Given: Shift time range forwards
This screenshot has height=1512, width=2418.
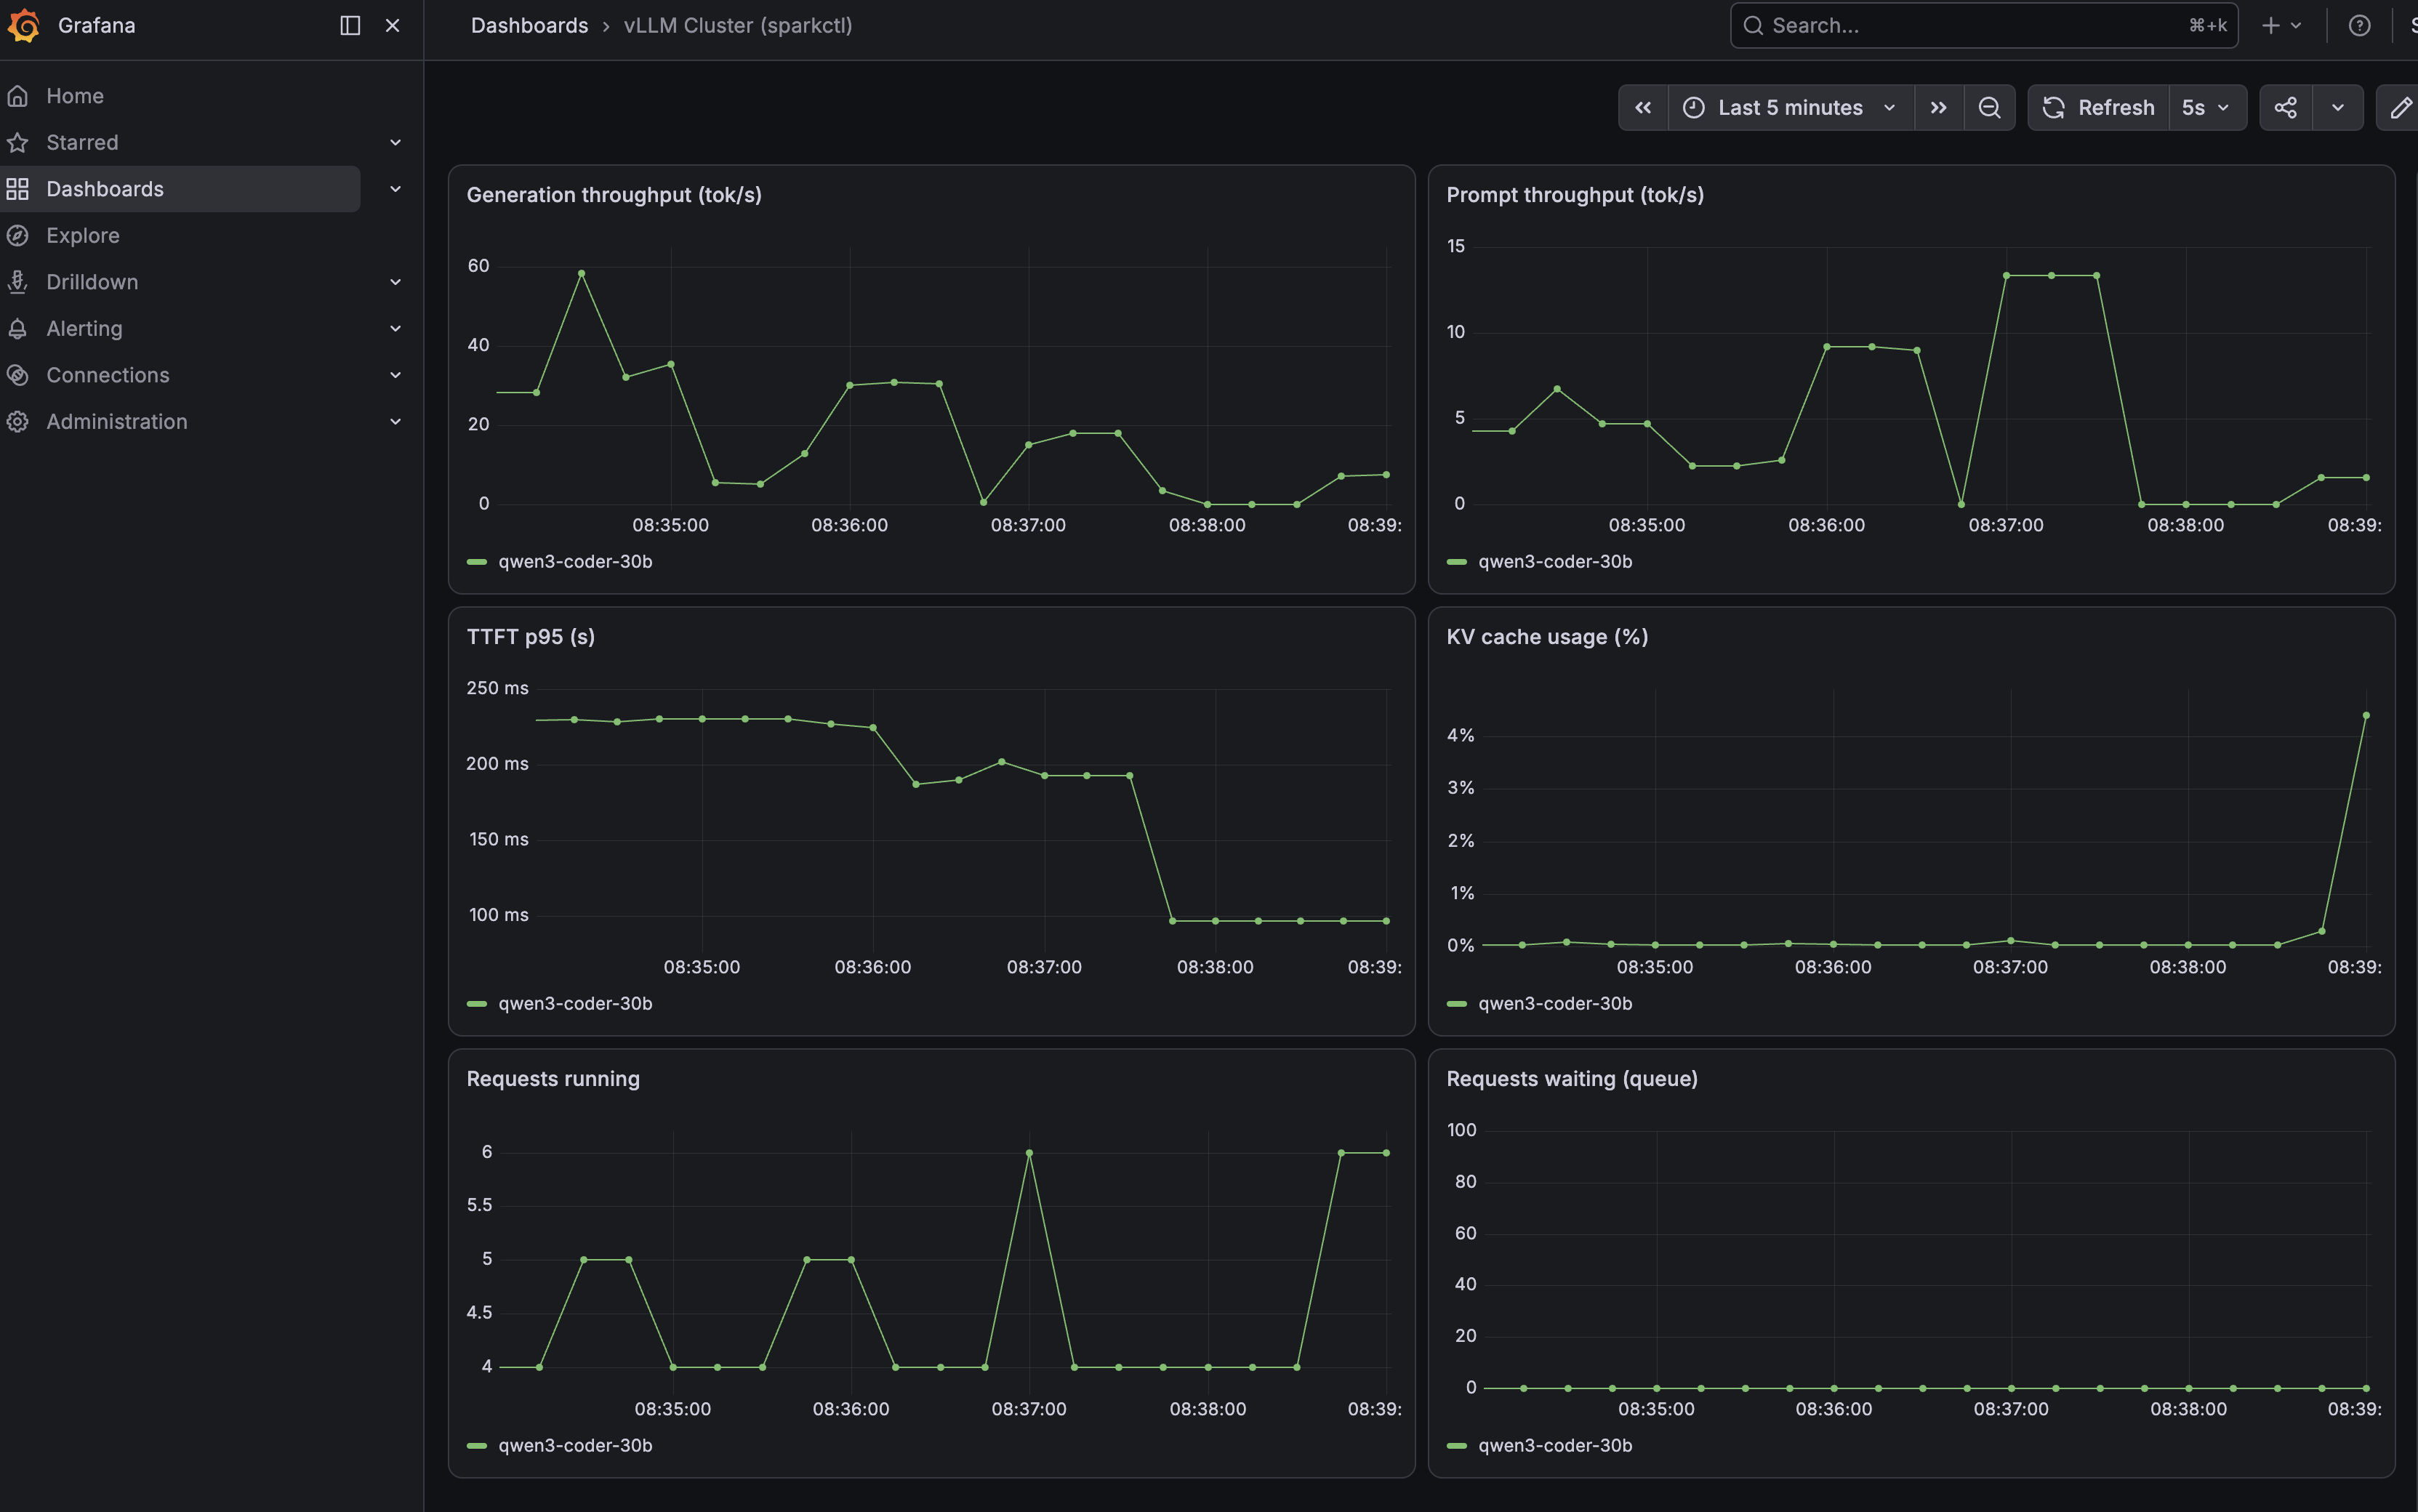Looking at the screenshot, I should tap(1939, 108).
